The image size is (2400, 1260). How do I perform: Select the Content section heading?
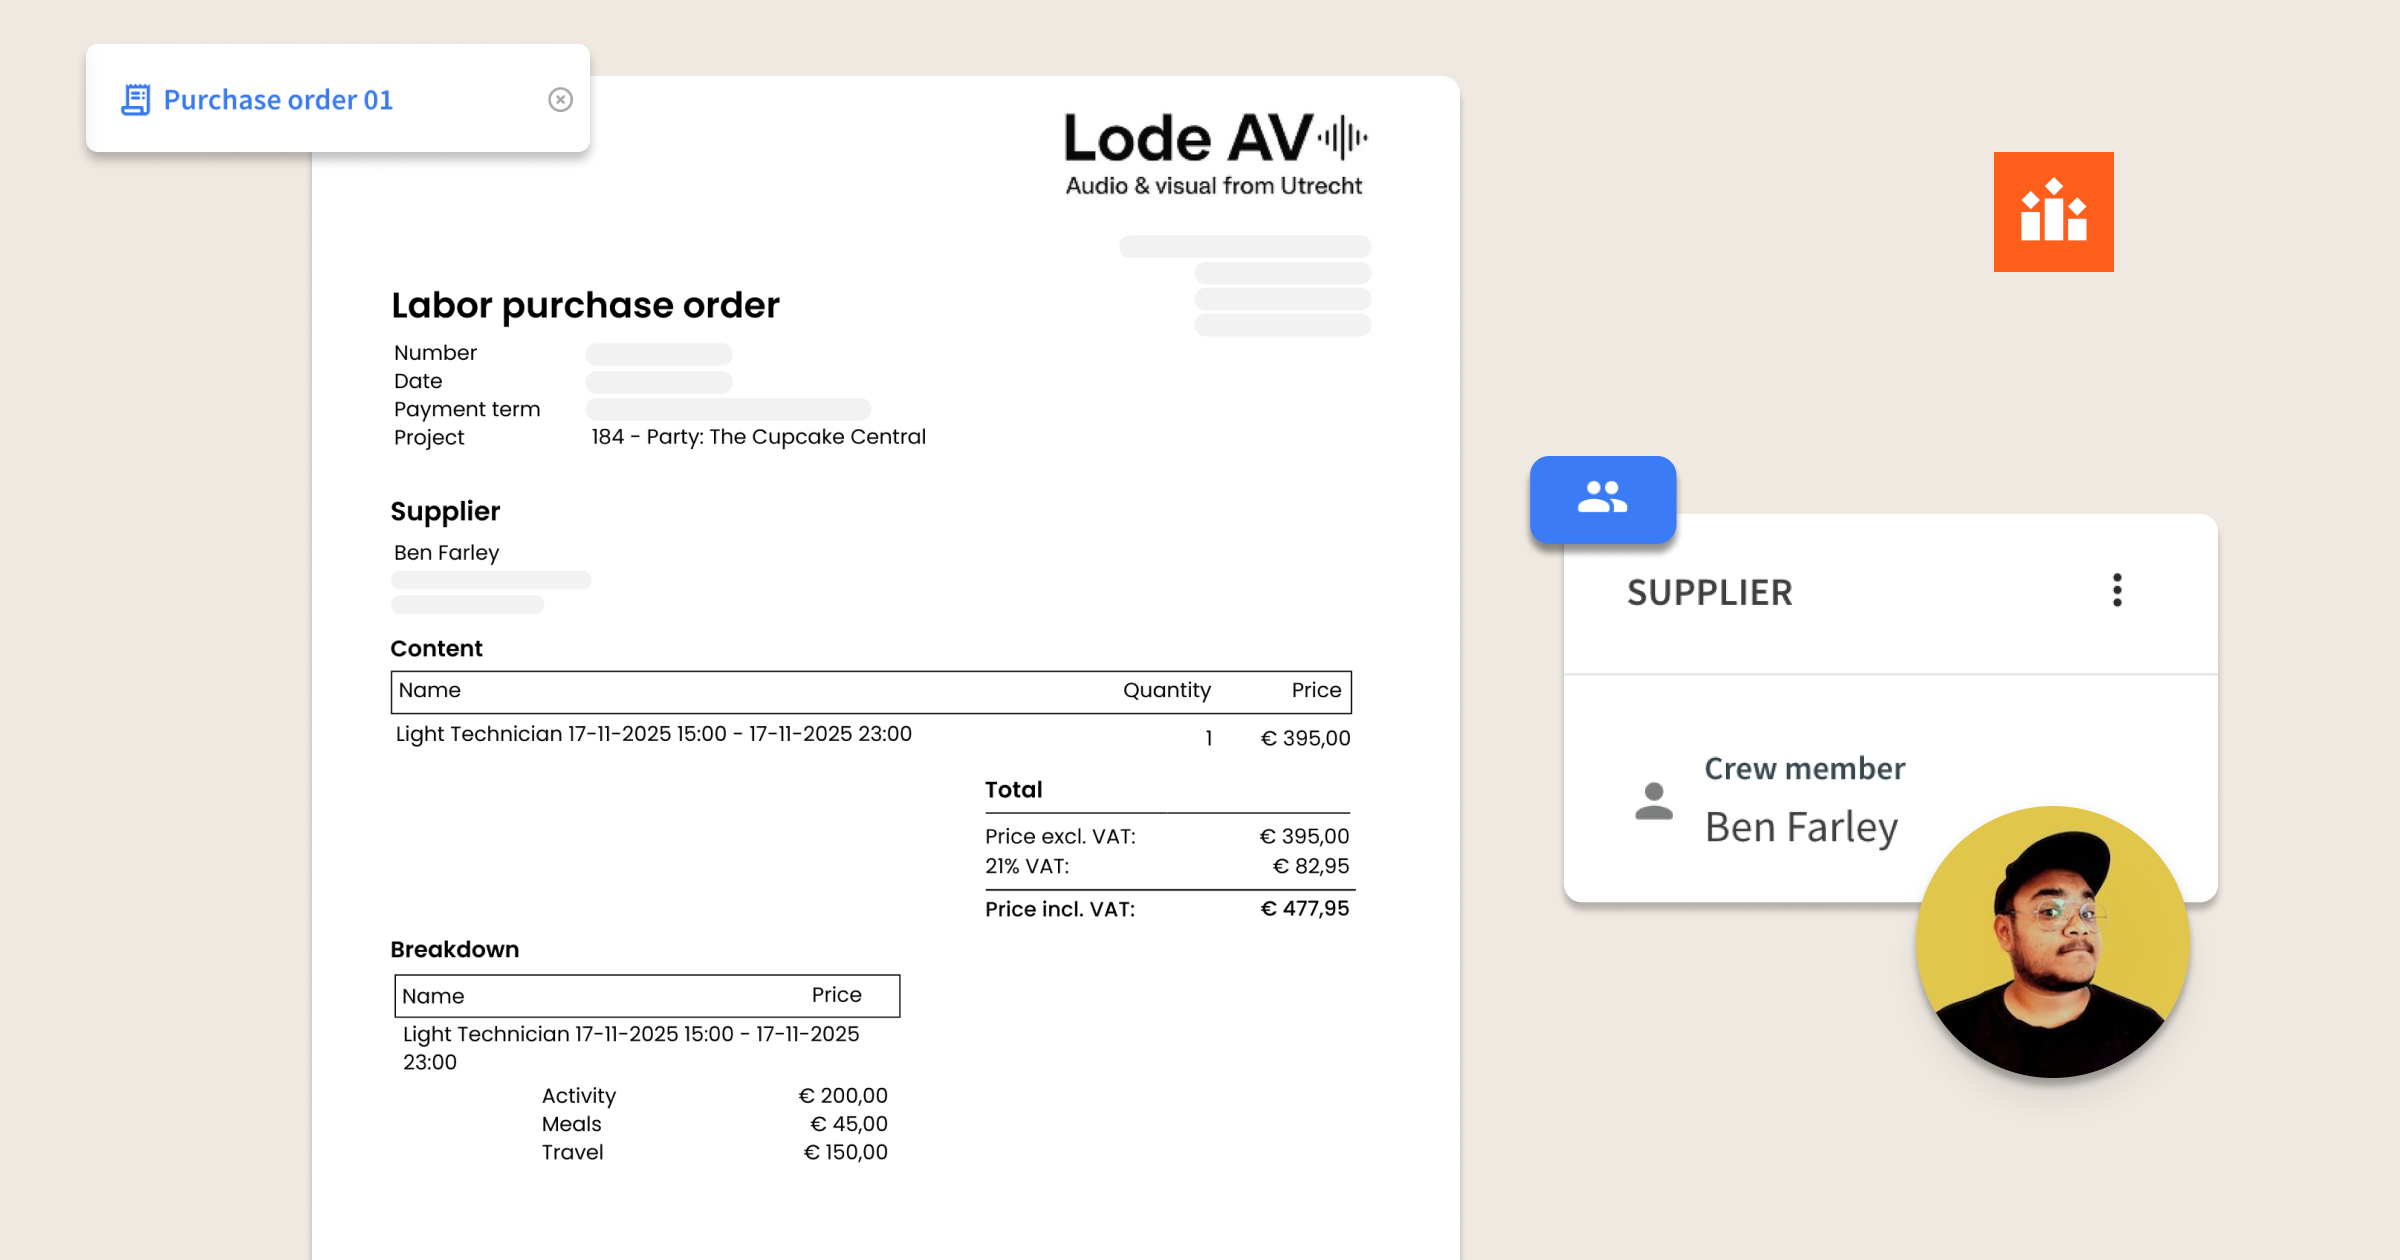437,648
